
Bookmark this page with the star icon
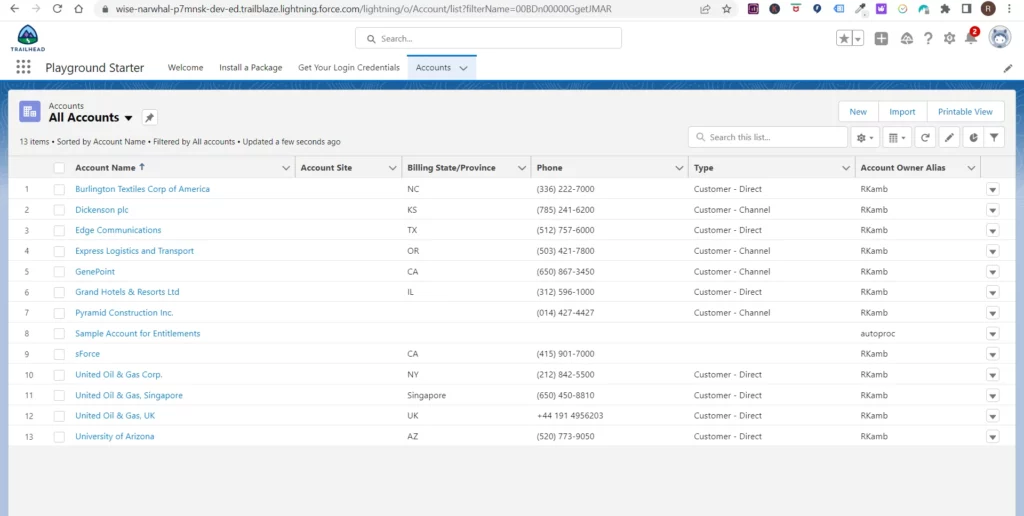point(726,9)
